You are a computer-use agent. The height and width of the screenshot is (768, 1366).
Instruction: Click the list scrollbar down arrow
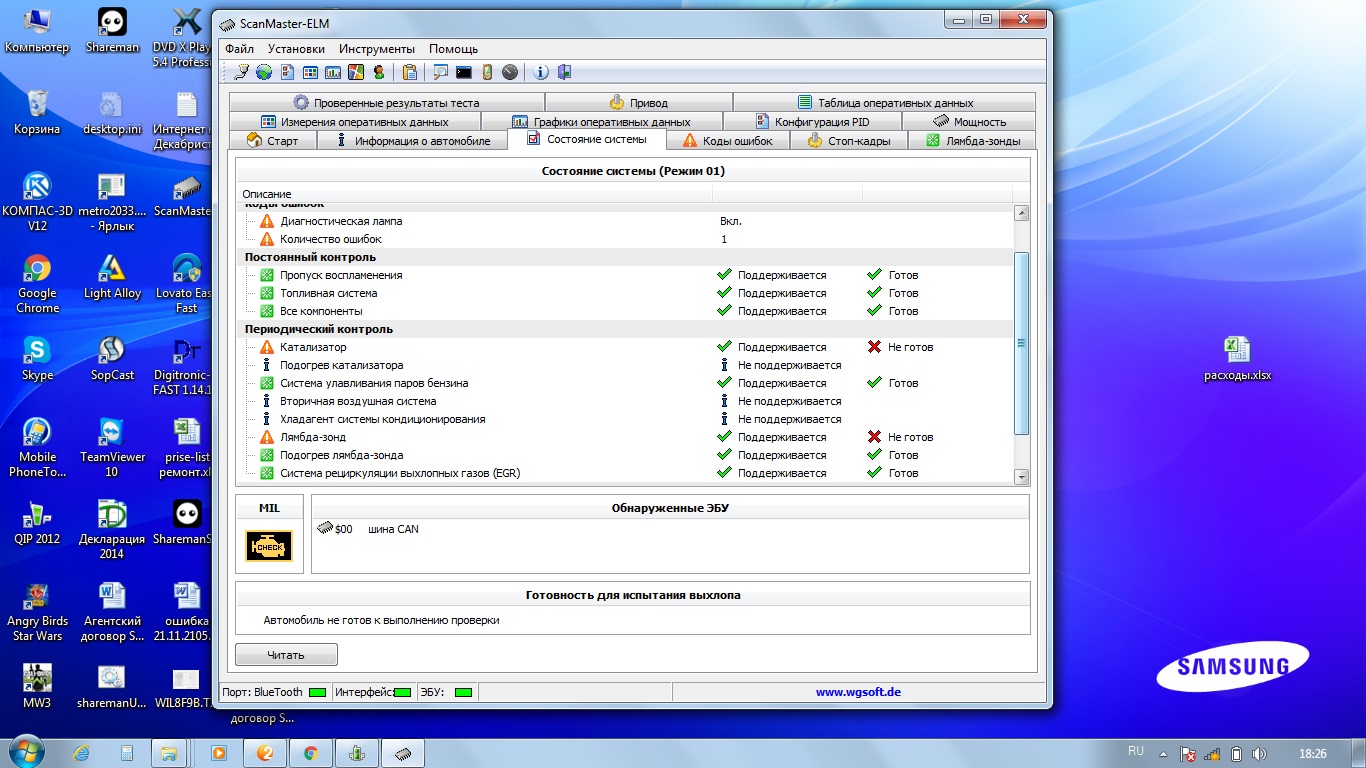pyautogui.click(x=1021, y=477)
